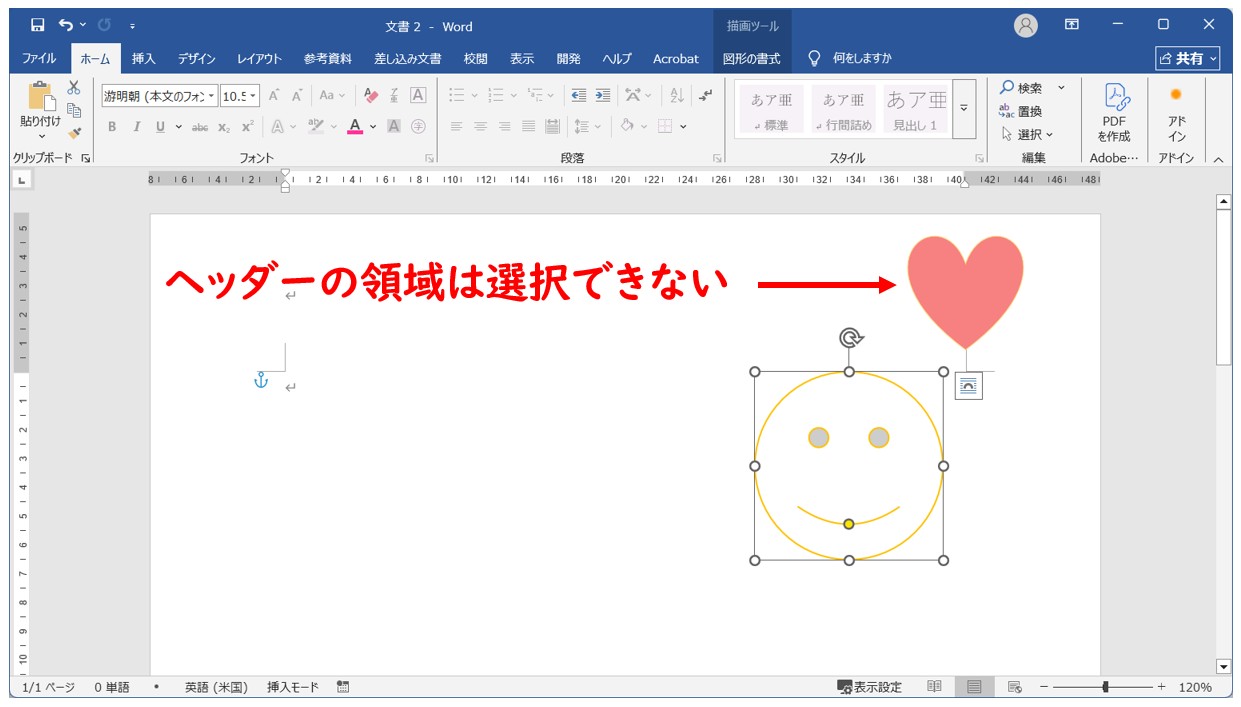Click the decrease indent icon
The height and width of the screenshot is (707, 1241).
click(x=579, y=96)
